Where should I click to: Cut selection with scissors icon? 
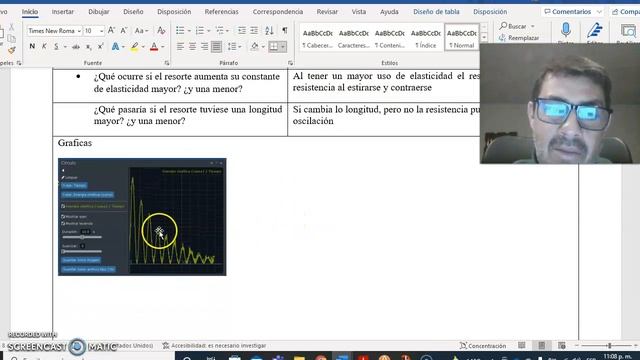pos(11,27)
